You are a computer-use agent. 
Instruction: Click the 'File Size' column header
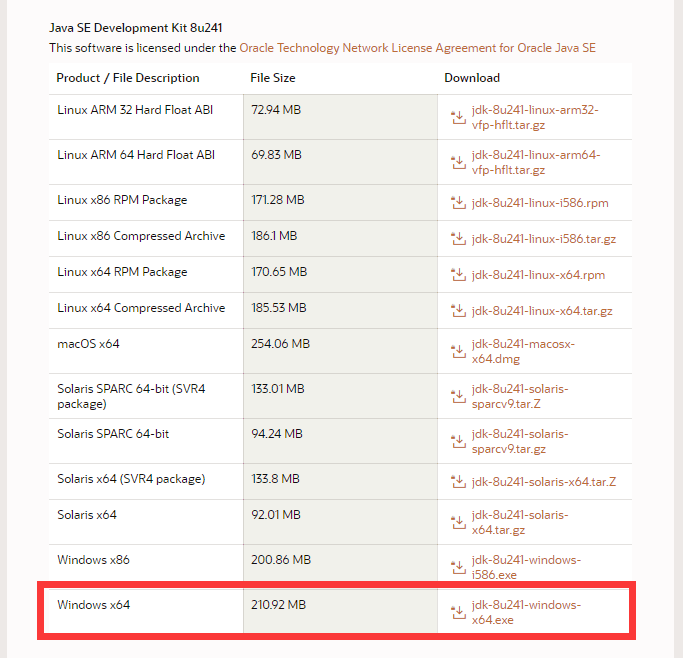click(273, 78)
